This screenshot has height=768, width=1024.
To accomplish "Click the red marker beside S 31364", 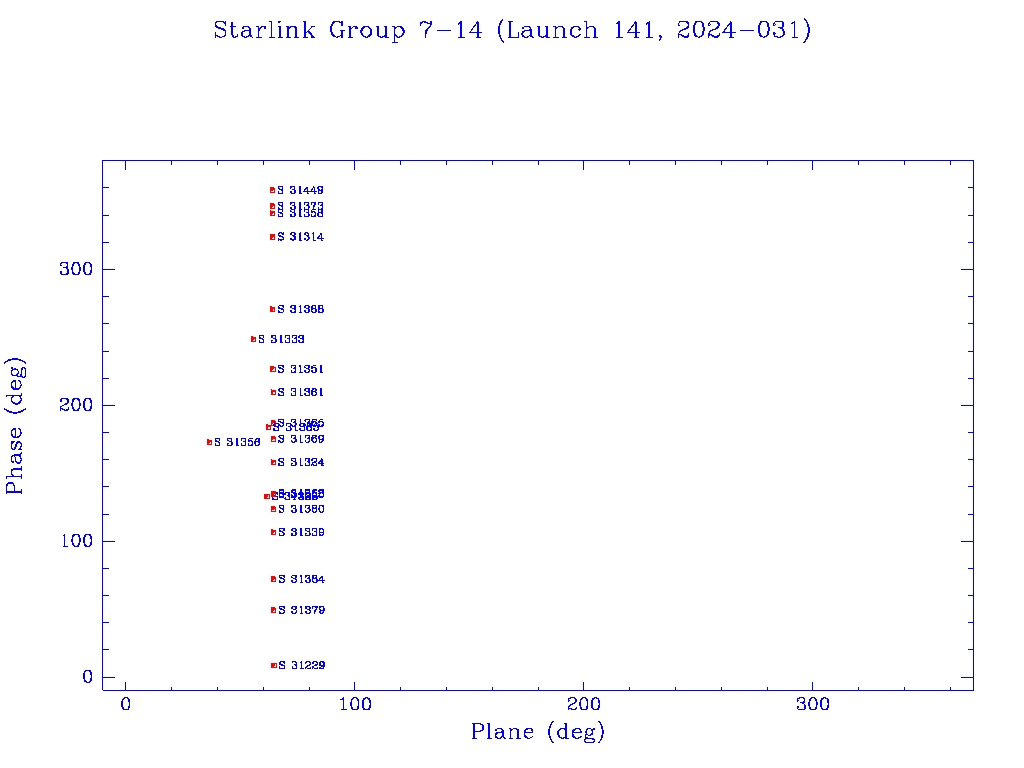I will click(x=274, y=579).
